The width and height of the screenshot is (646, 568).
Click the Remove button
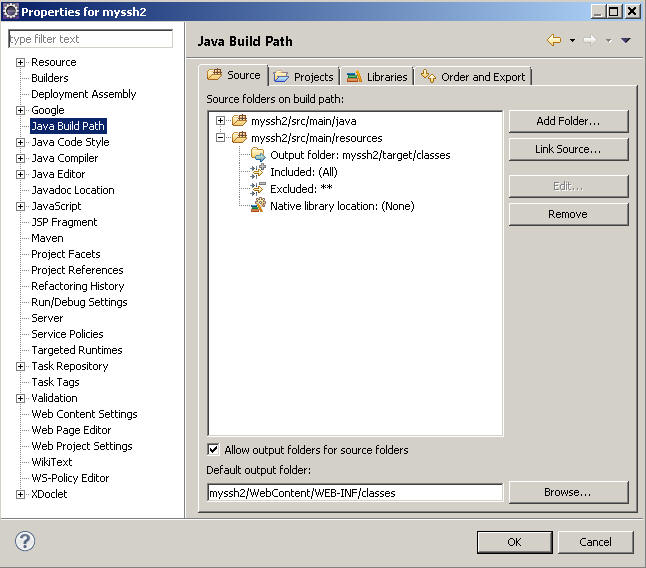(x=568, y=214)
